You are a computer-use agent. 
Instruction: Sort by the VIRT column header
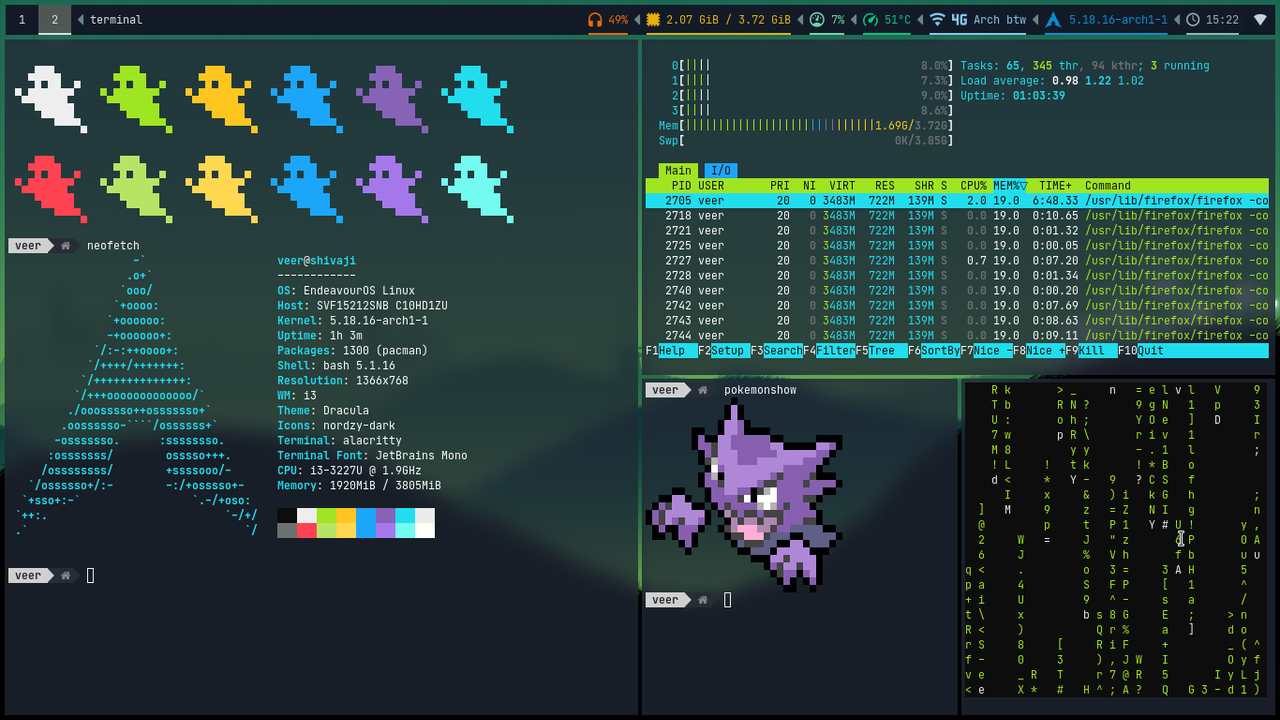(842, 186)
